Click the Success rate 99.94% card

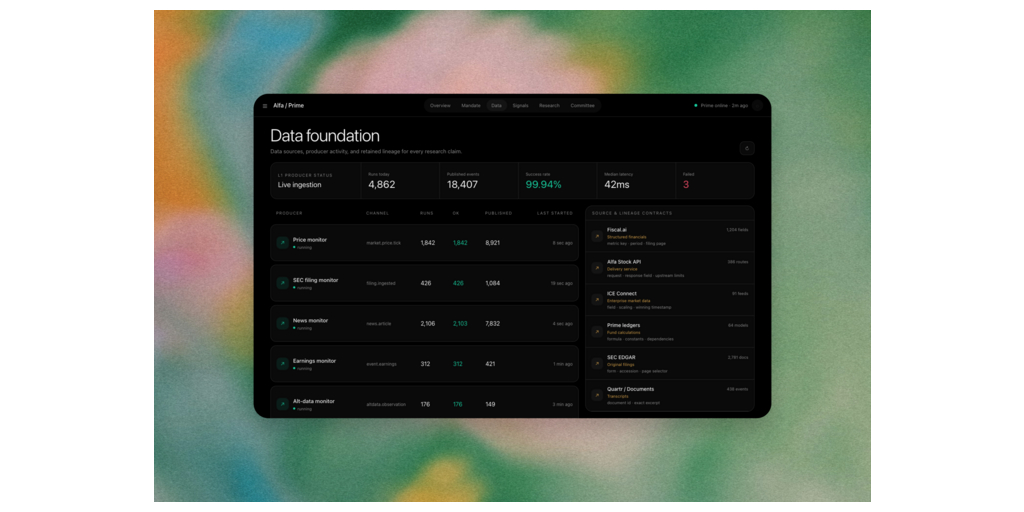557,181
